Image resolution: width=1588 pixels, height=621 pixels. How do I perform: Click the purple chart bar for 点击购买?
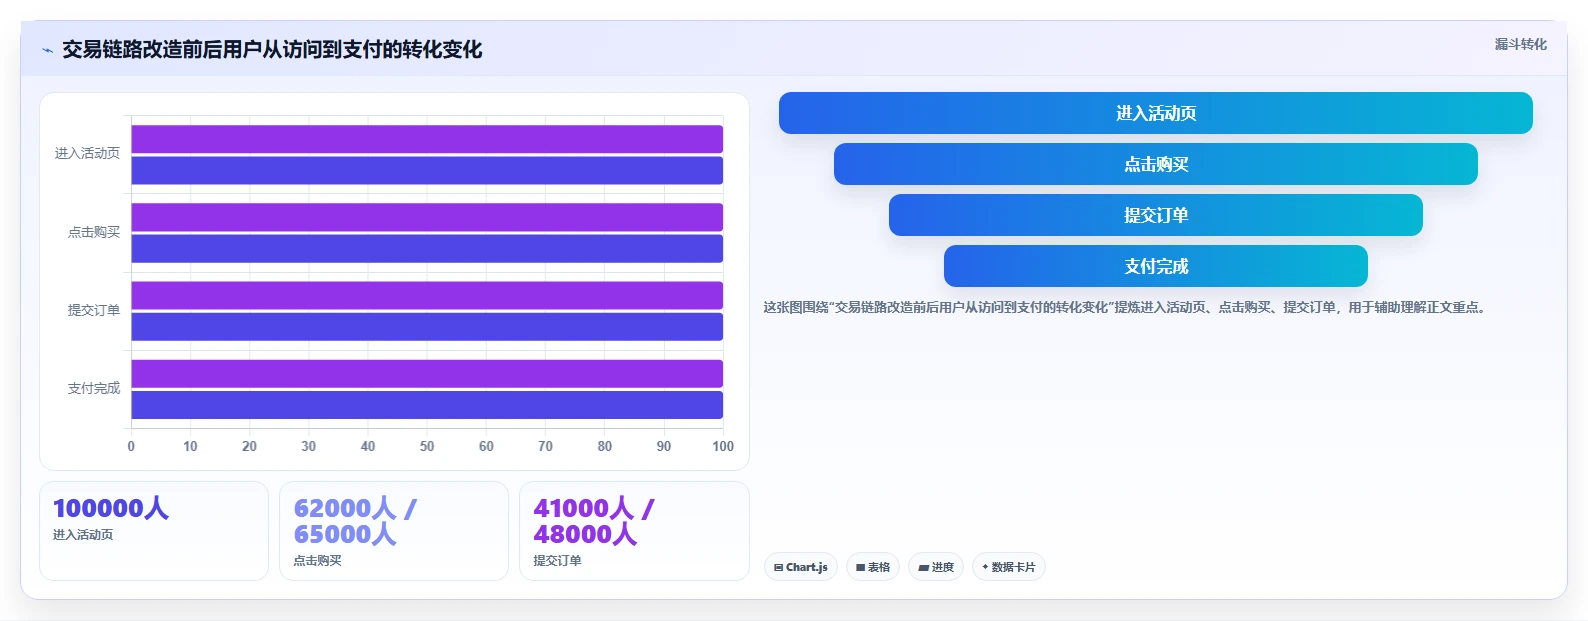pyautogui.click(x=427, y=217)
